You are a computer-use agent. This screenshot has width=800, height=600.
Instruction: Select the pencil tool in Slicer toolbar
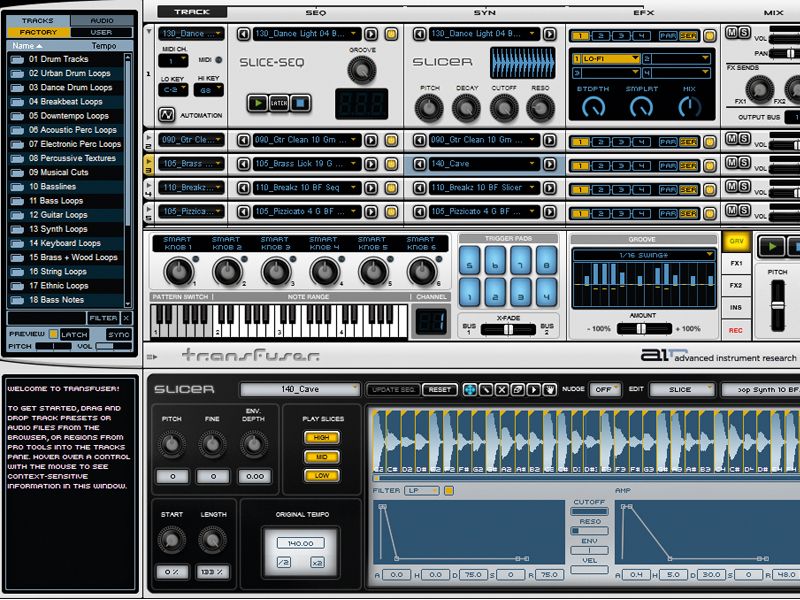click(x=486, y=390)
